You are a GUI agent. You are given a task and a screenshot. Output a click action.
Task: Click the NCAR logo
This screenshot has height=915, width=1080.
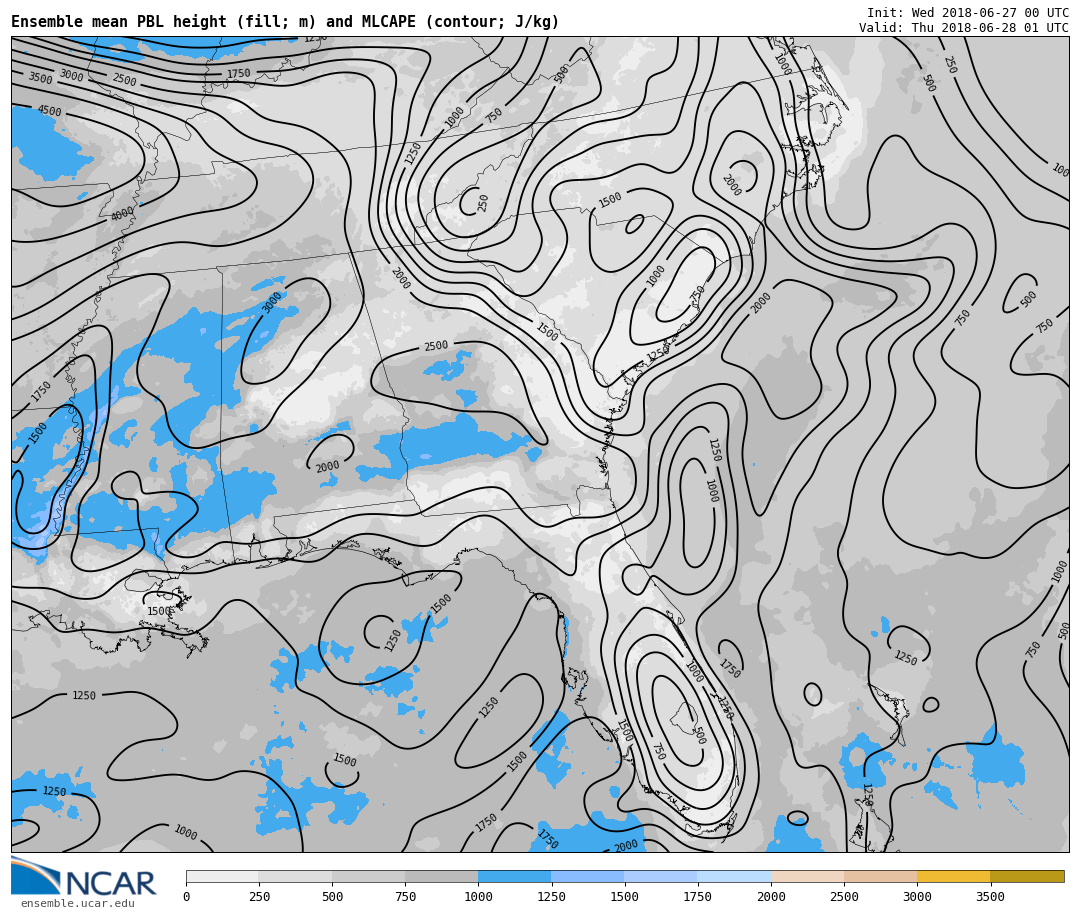84,876
